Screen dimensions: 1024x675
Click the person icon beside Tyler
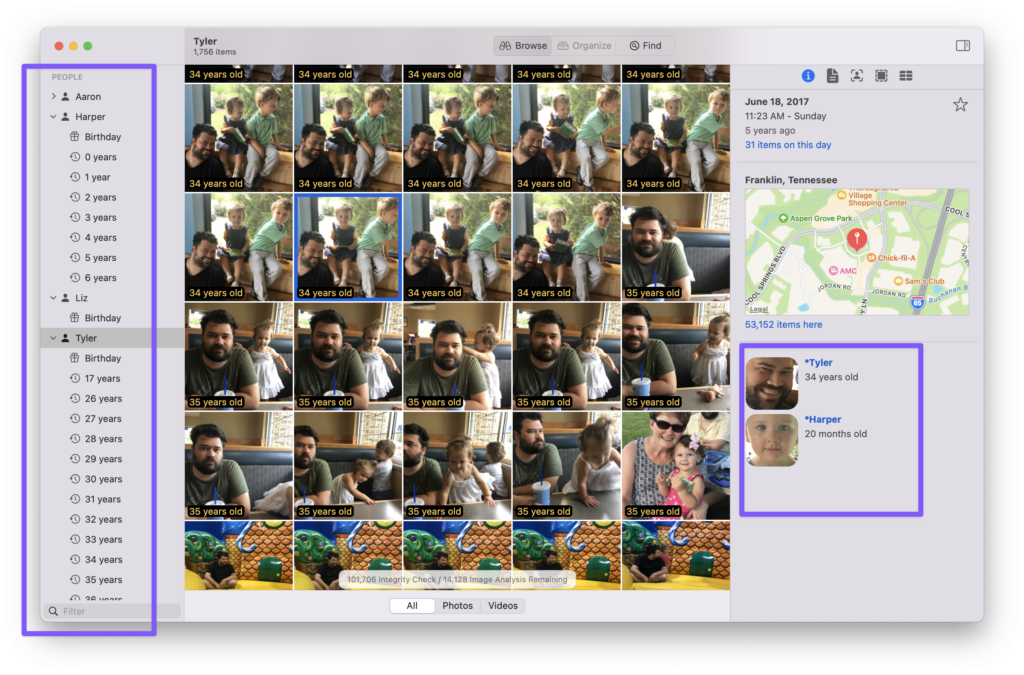(65, 338)
